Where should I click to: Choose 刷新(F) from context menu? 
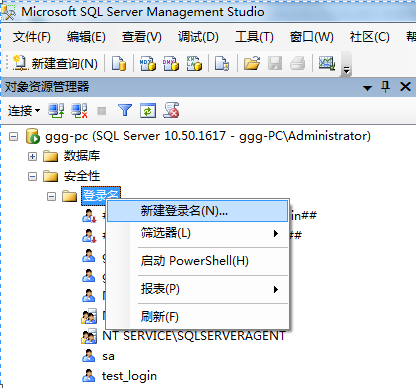[x=197, y=317]
